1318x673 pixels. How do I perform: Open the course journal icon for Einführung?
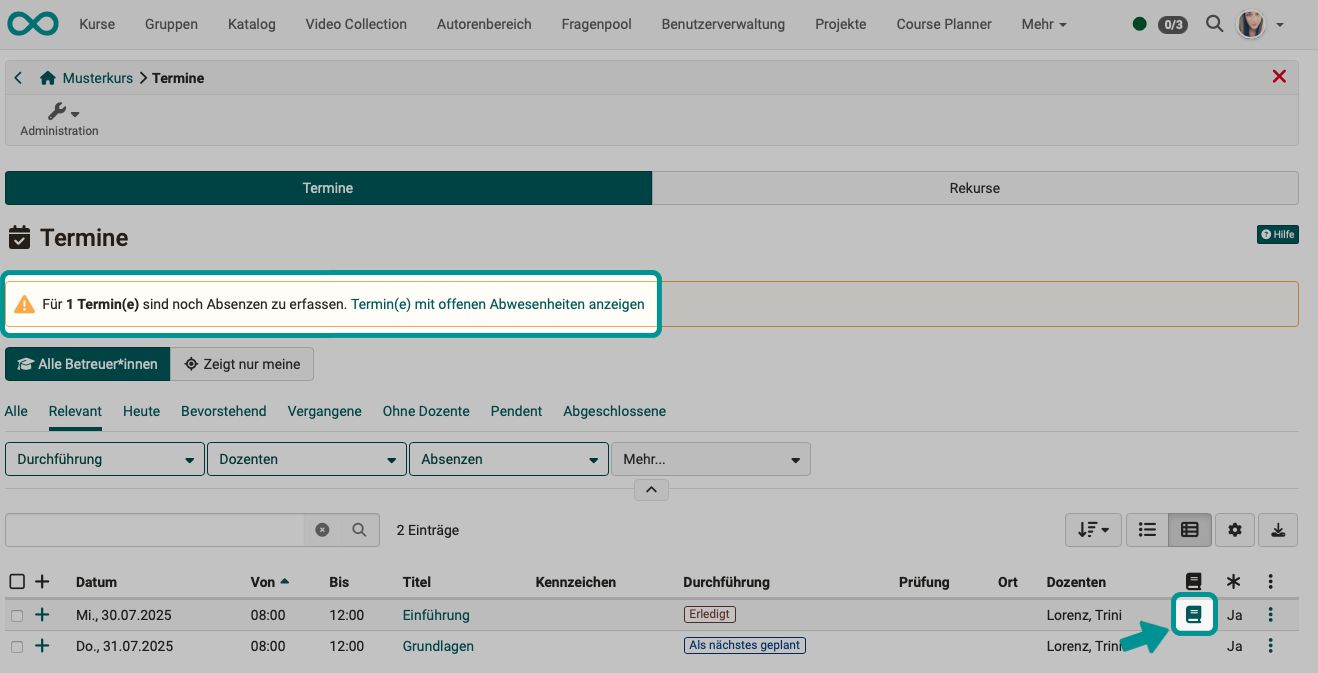(1194, 615)
